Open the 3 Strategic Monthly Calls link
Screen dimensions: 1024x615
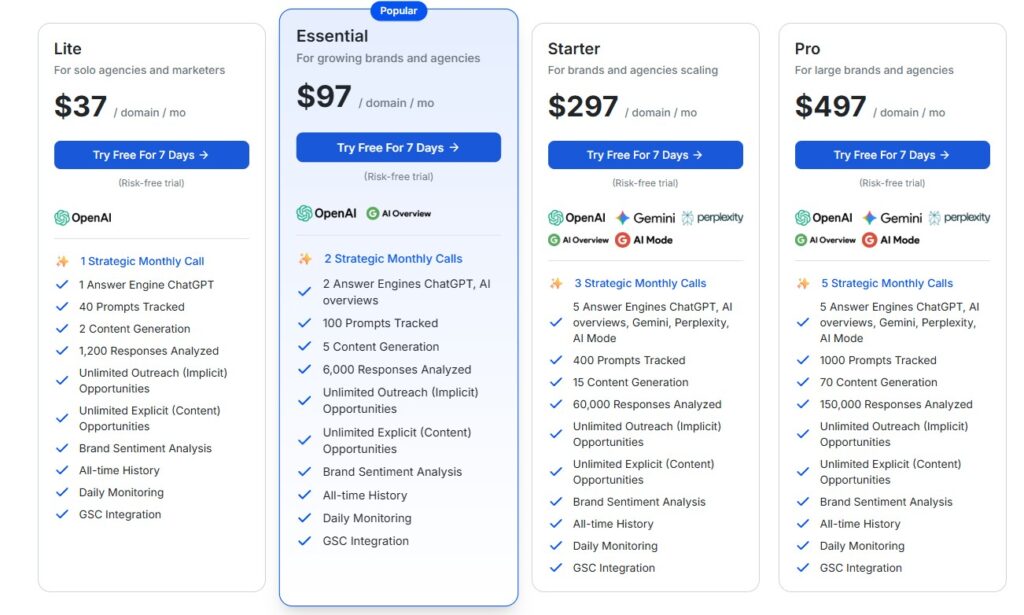[640, 282]
